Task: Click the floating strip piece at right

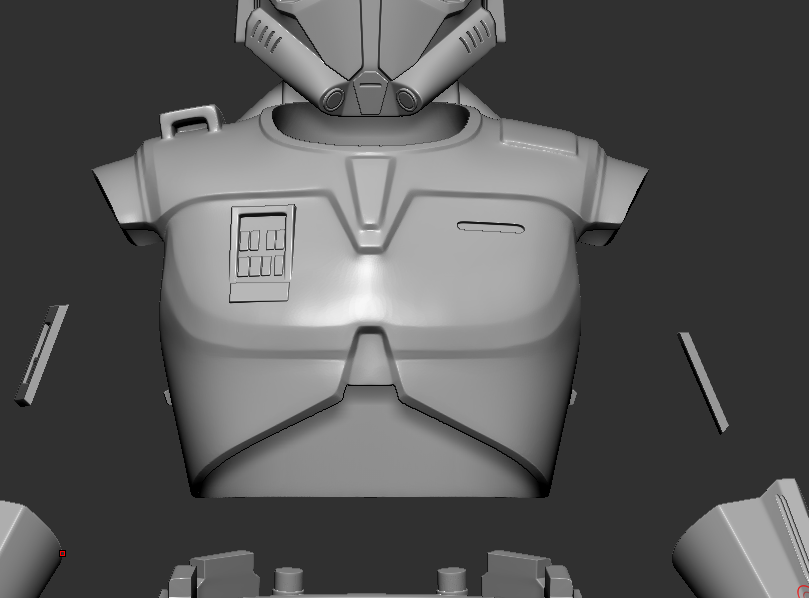Action: point(704,382)
